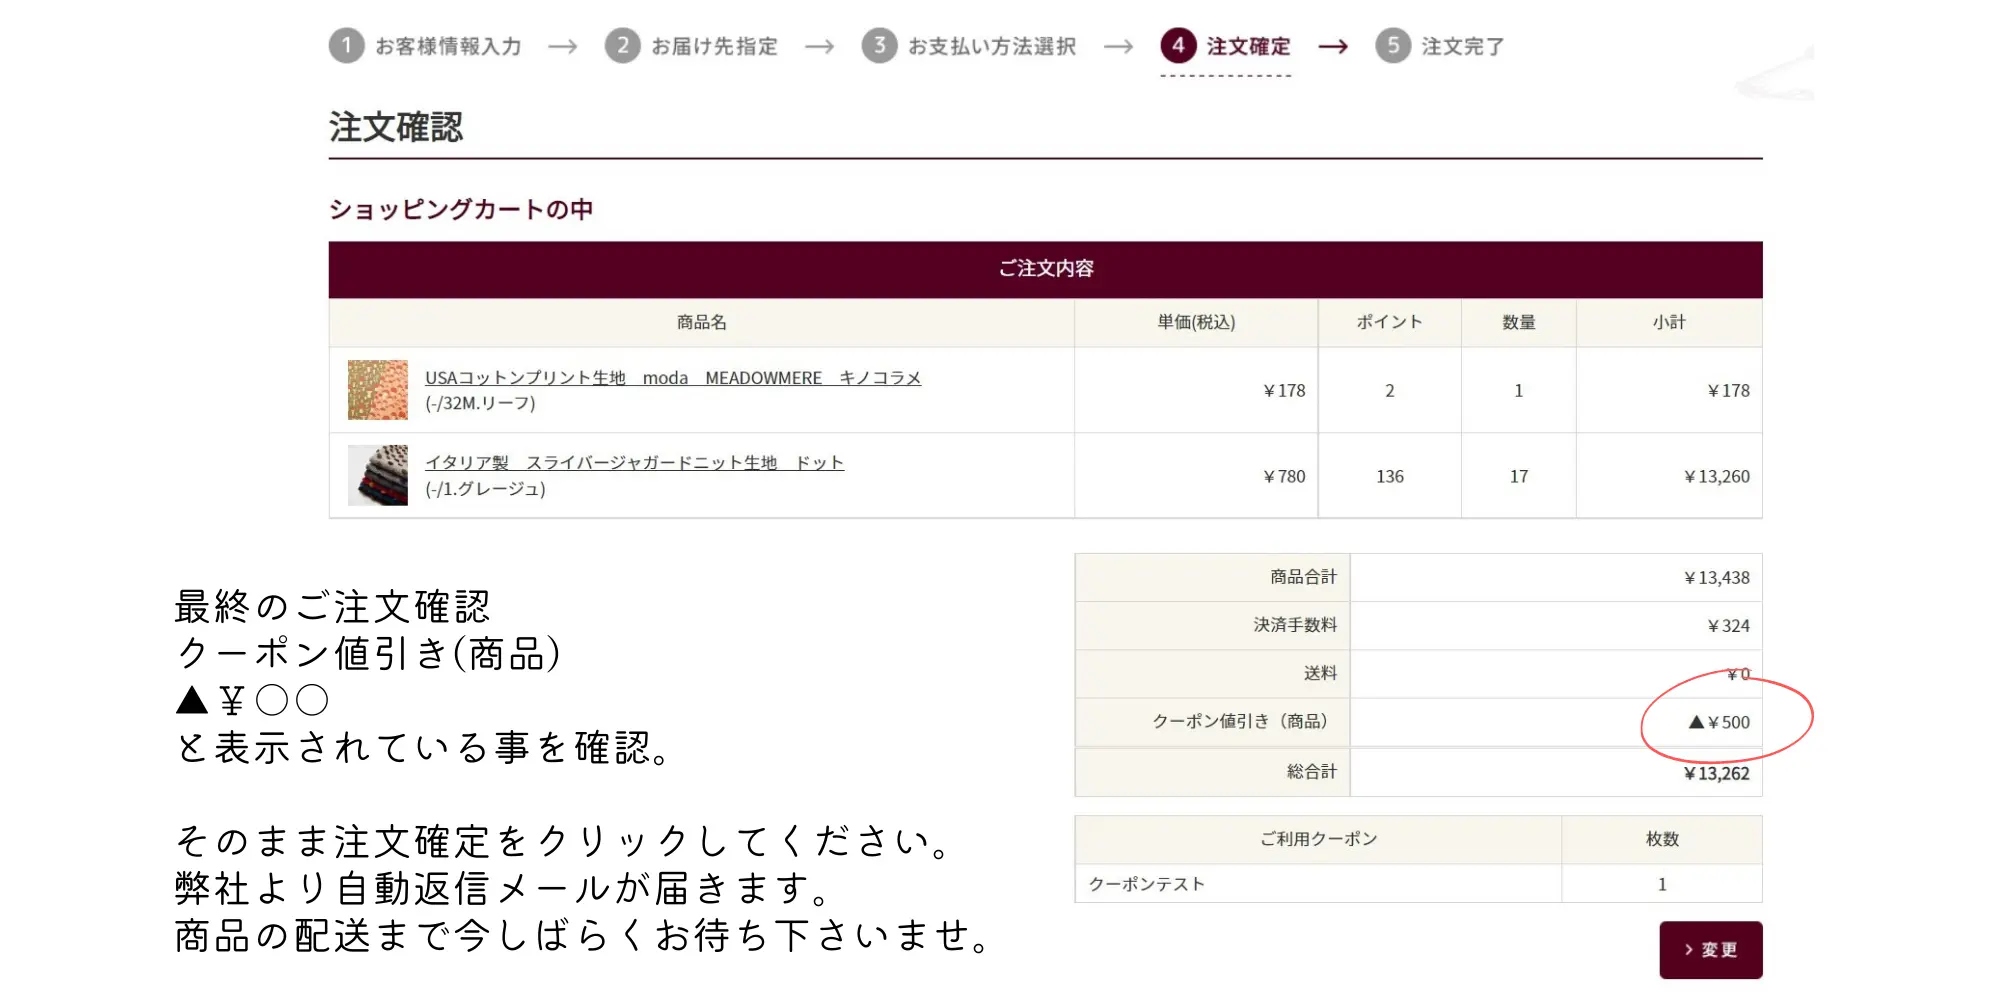Select the お届け先指定 step label
The image size is (2000, 1000).
714,46
